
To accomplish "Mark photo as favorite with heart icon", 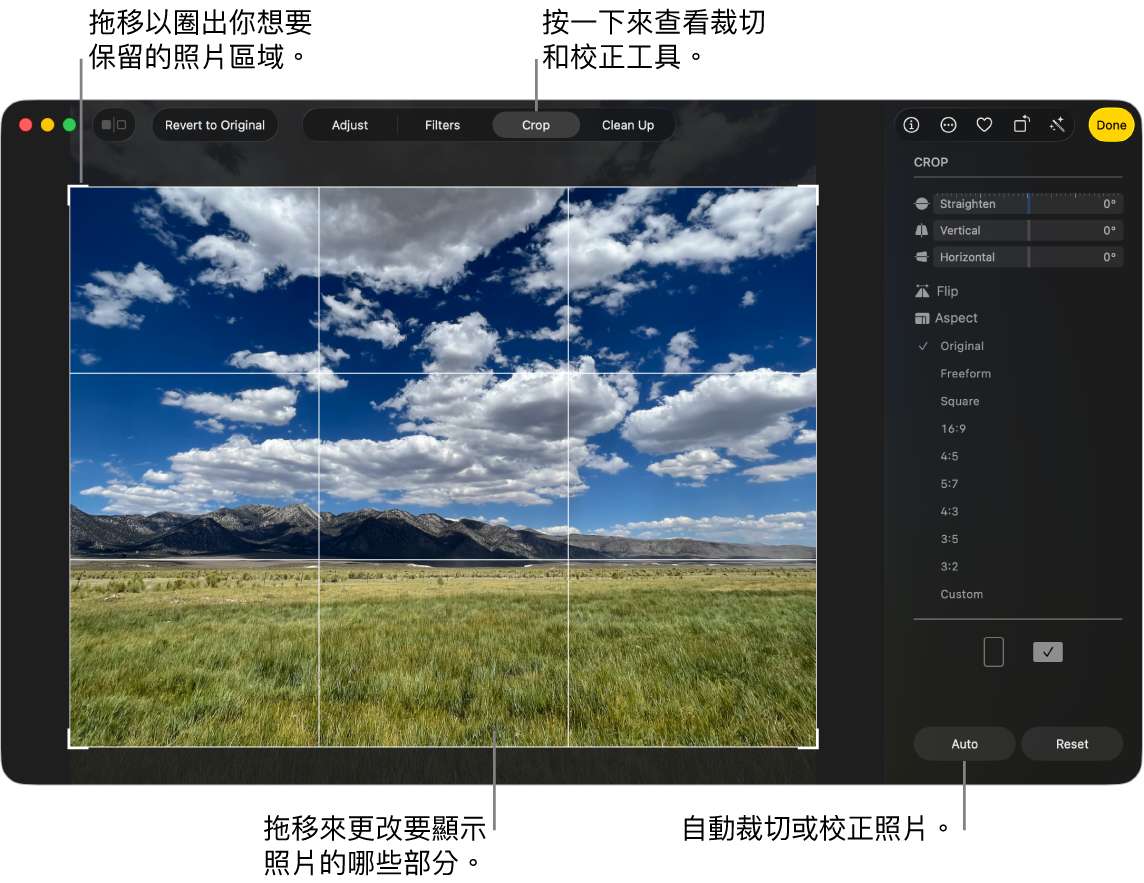I will (984, 125).
